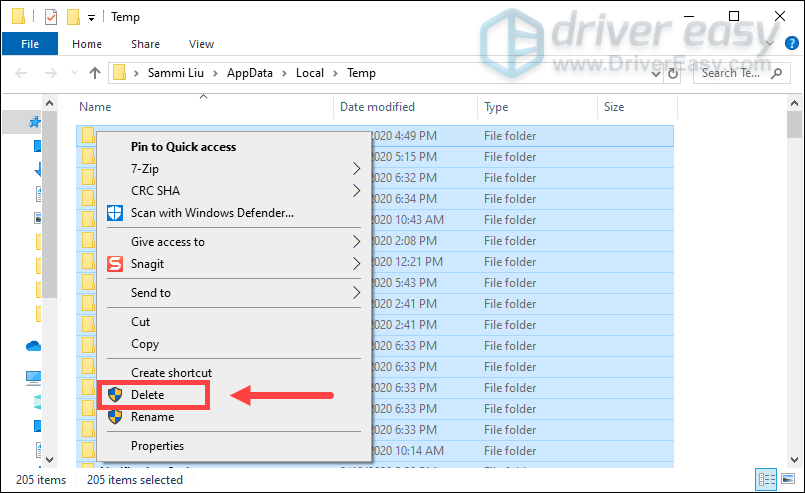The height and width of the screenshot is (493, 805).
Task: Click the Refresh button beside address bar
Action: tap(676, 73)
